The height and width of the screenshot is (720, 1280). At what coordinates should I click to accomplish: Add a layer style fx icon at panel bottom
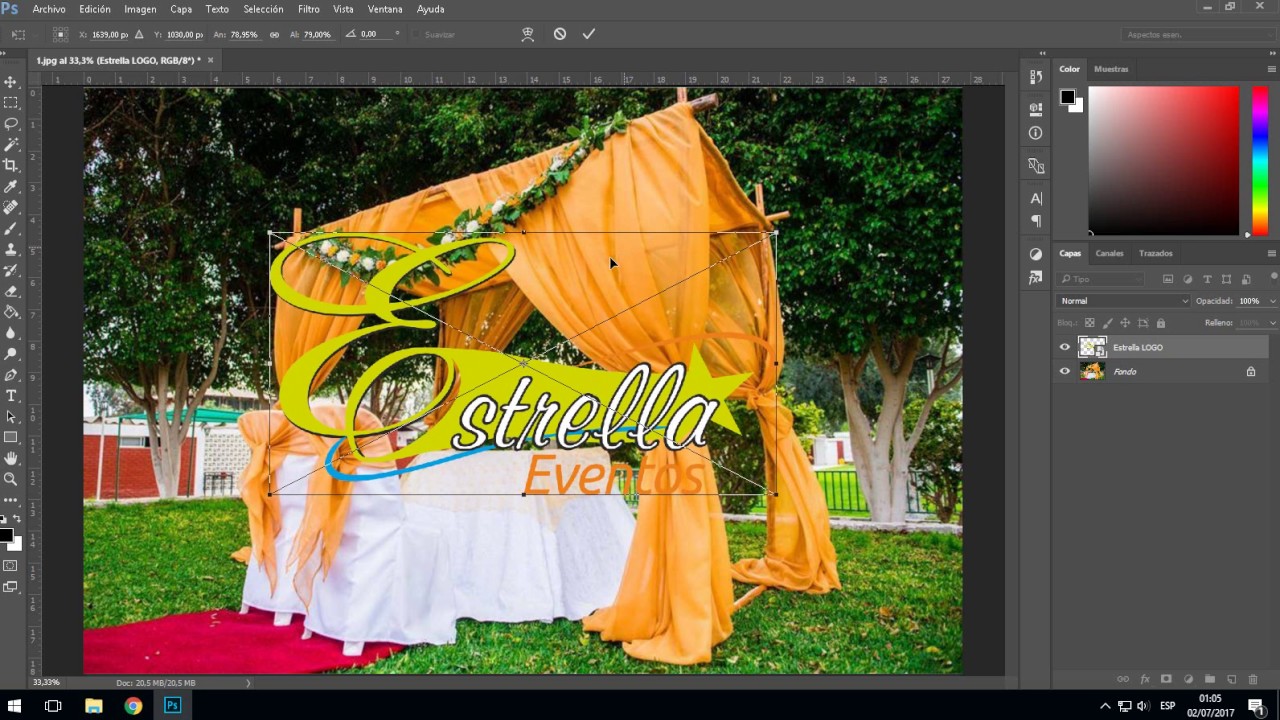click(1145, 680)
